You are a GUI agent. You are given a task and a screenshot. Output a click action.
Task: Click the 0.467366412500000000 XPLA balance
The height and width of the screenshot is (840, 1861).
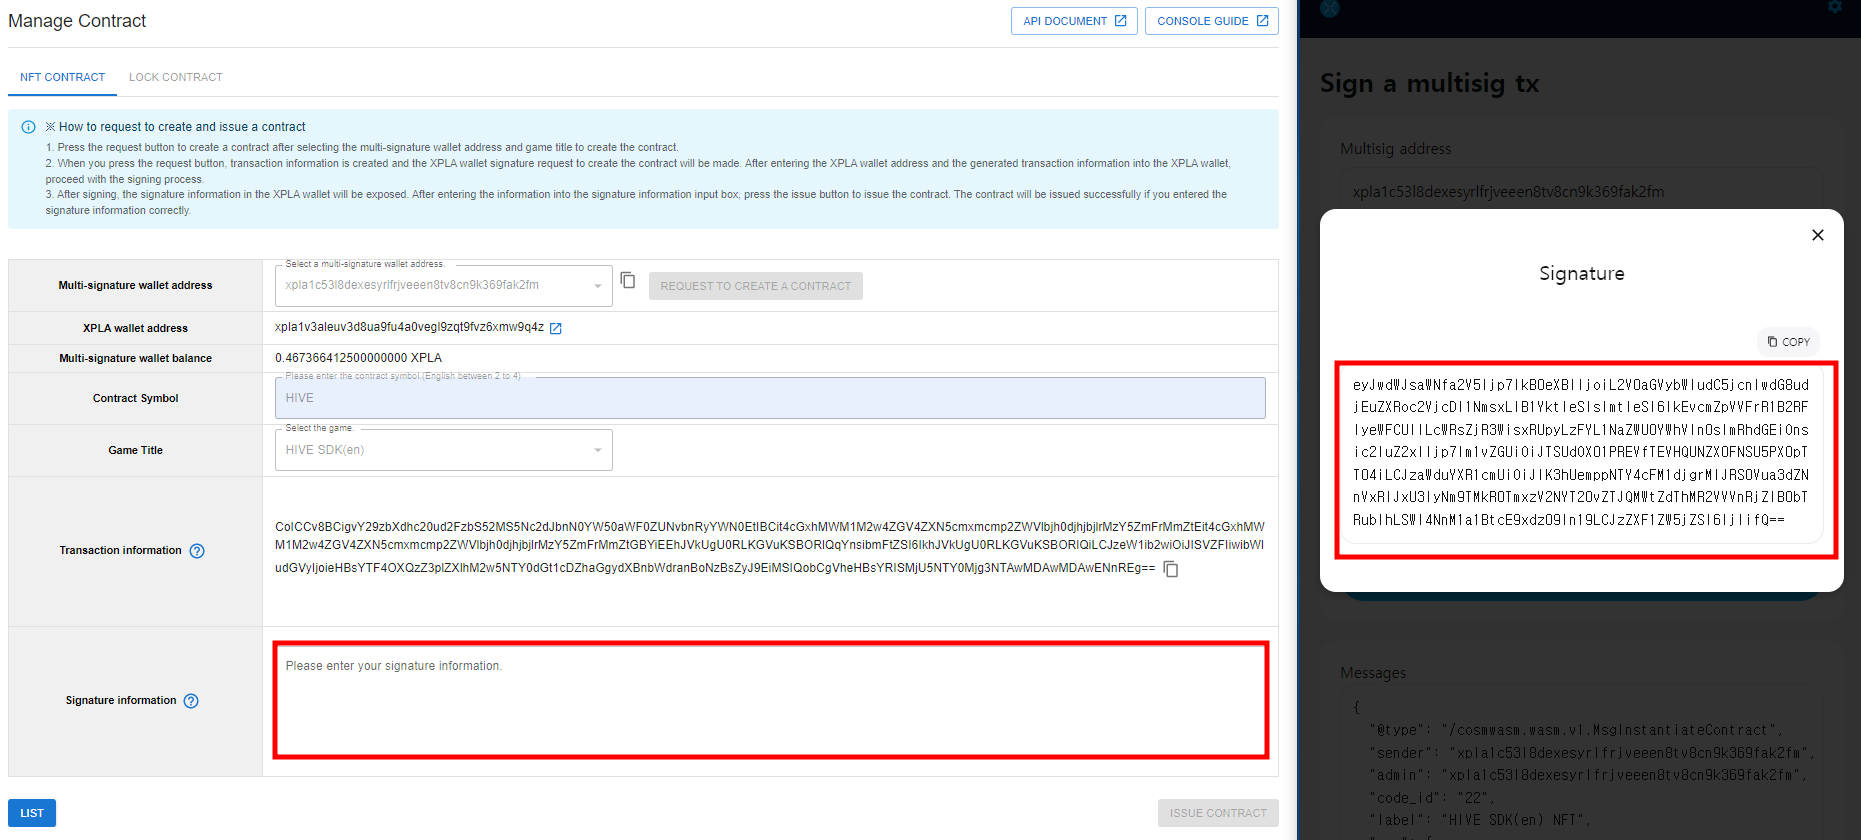click(358, 358)
